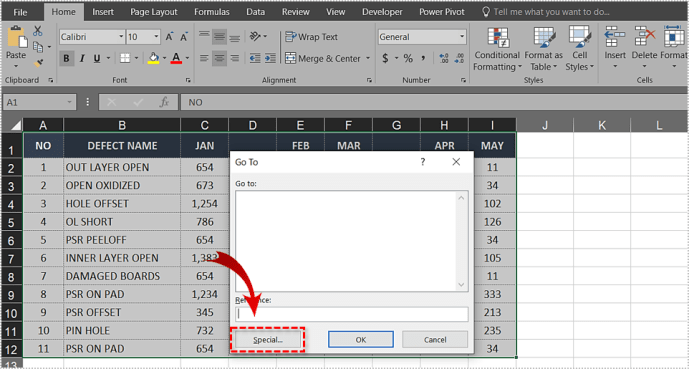Image resolution: width=689 pixels, height=369 pixels.
Task: Switch to the Insert tab
Action: pos(103,12)
